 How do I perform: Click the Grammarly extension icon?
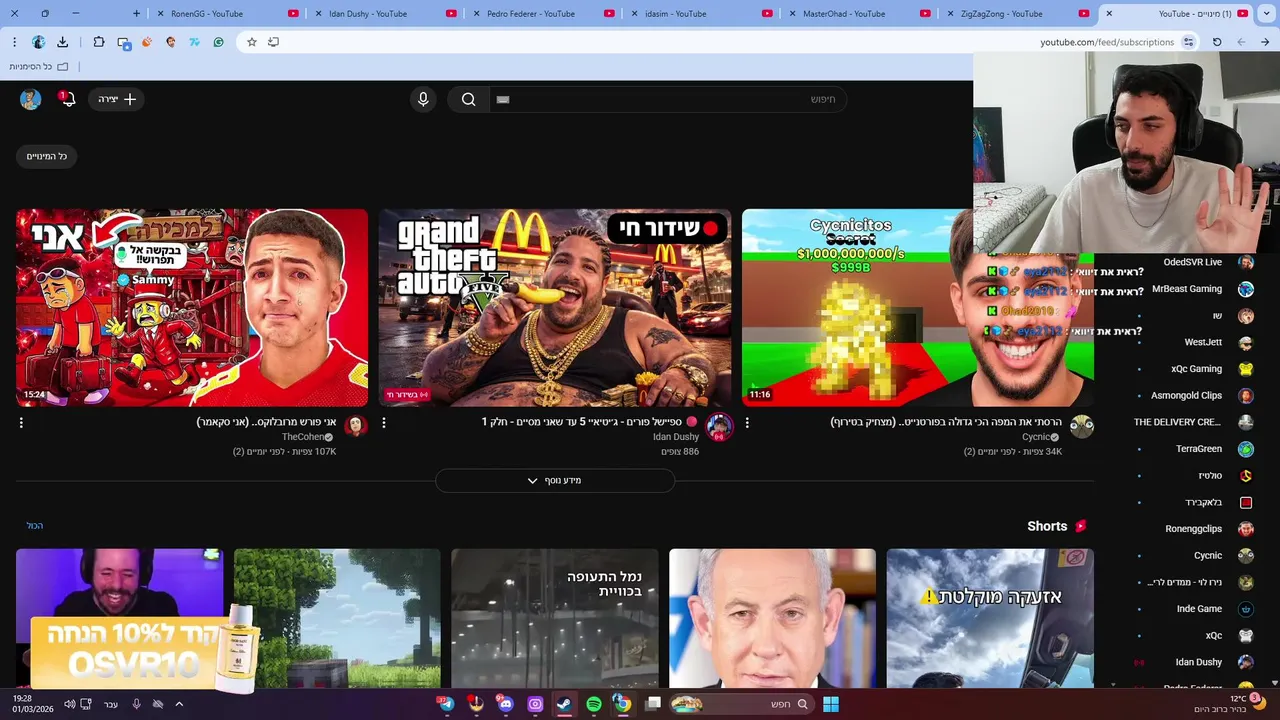(x=218, y=42)
